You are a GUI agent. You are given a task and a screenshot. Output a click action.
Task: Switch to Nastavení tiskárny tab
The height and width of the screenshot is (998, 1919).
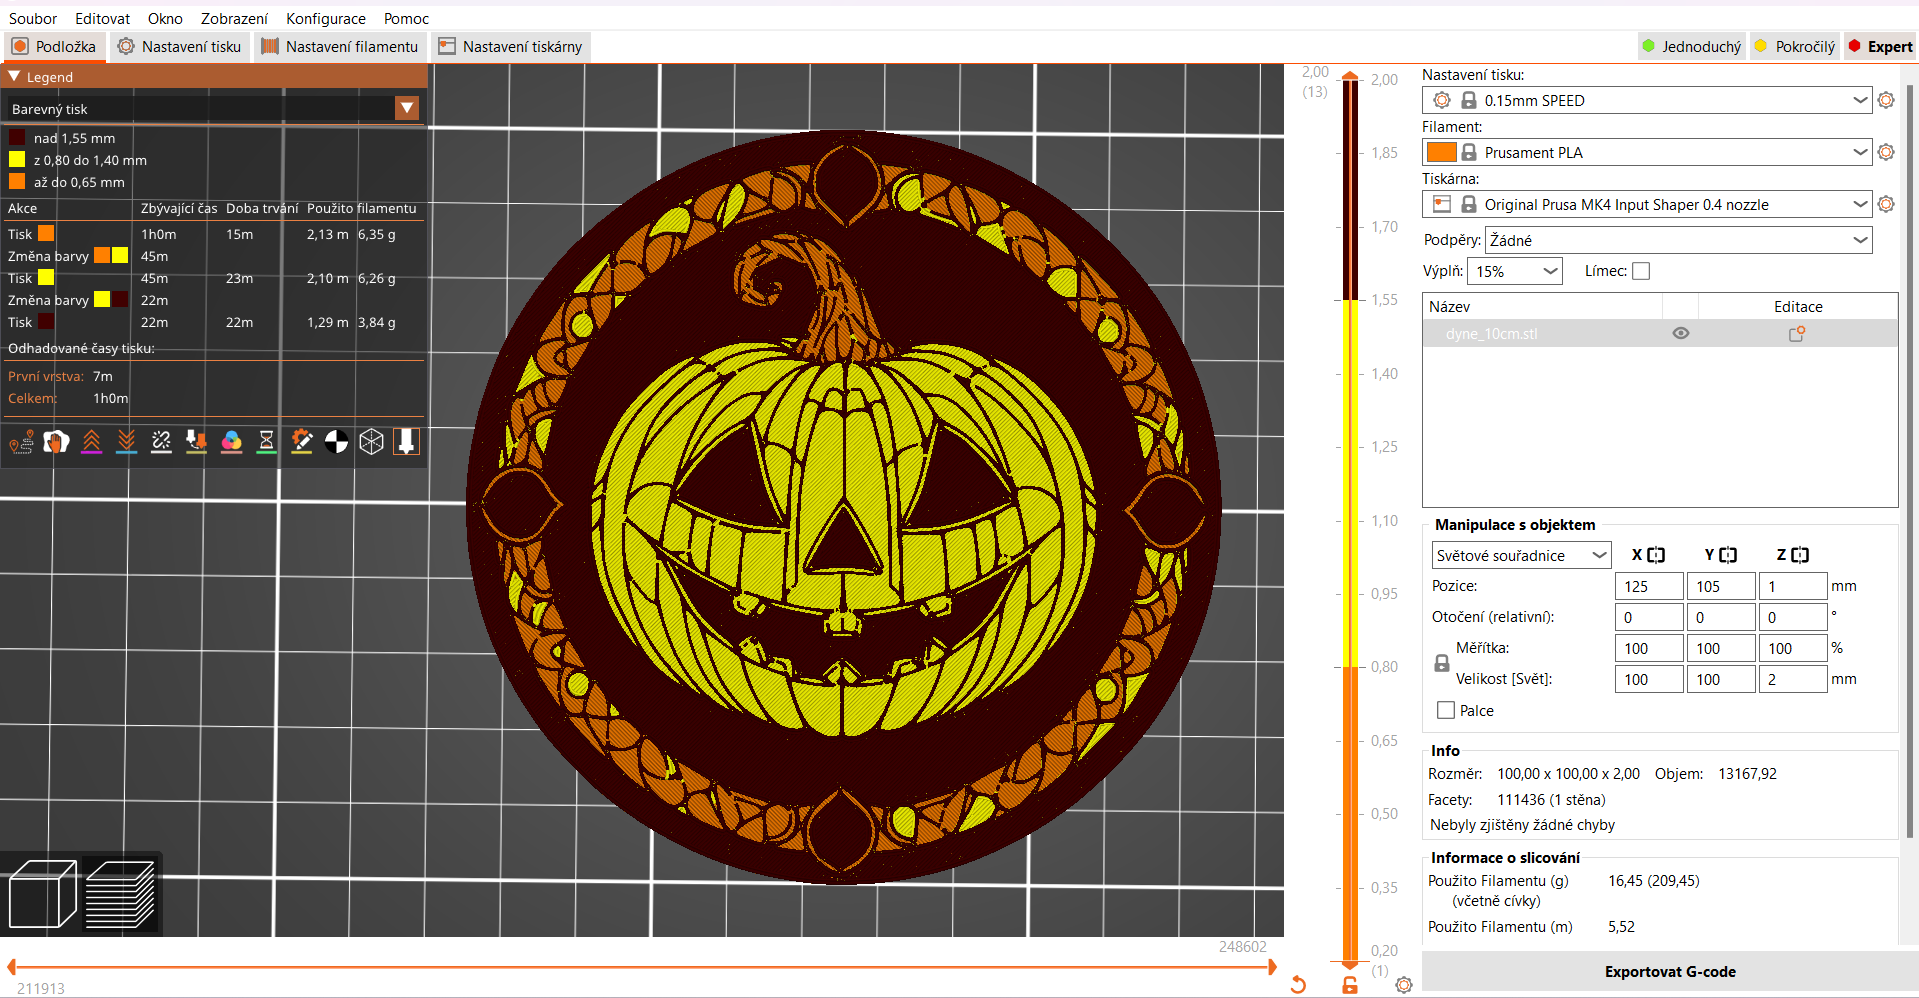[x=510, y=46]
